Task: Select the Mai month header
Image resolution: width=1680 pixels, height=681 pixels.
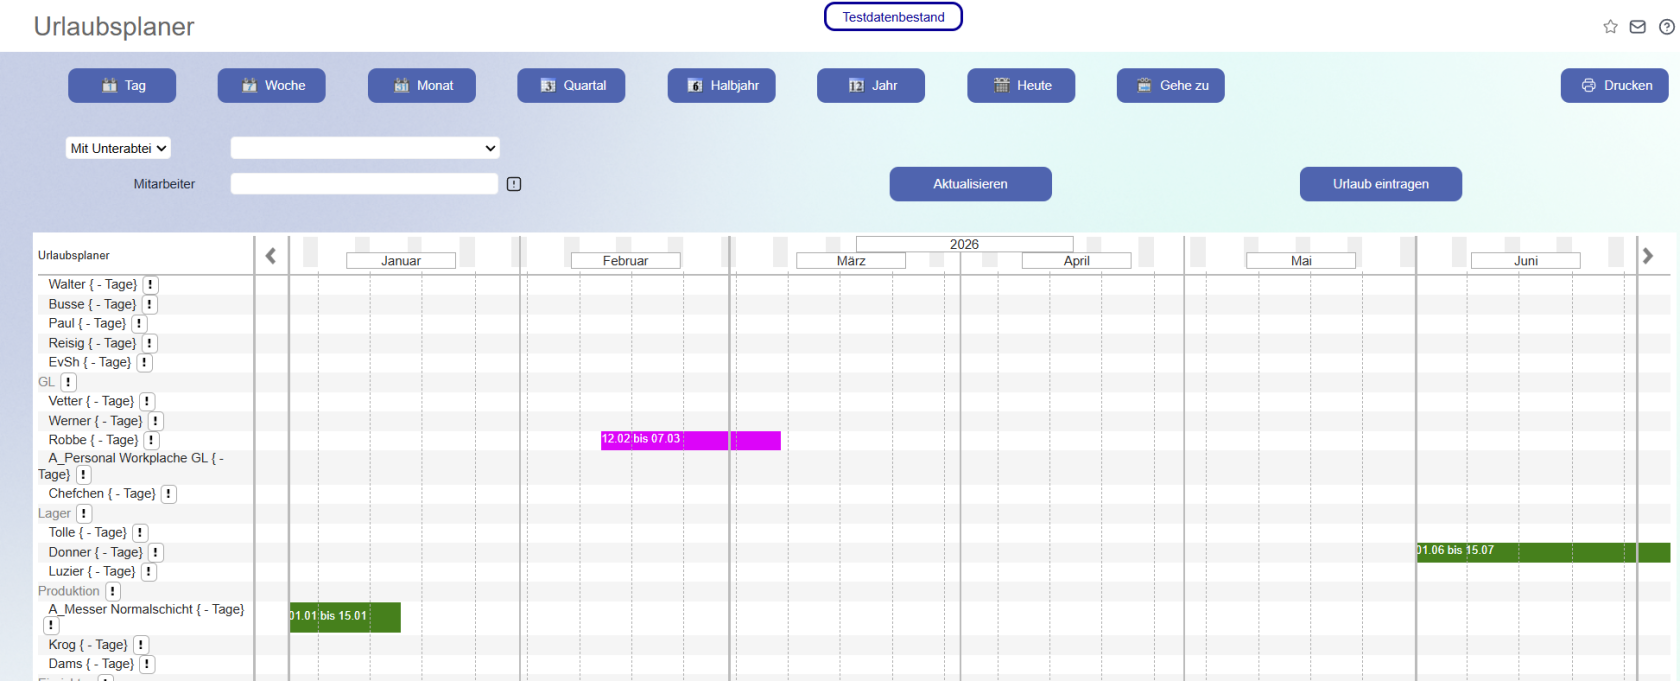Action: [x=1301, y=261]
